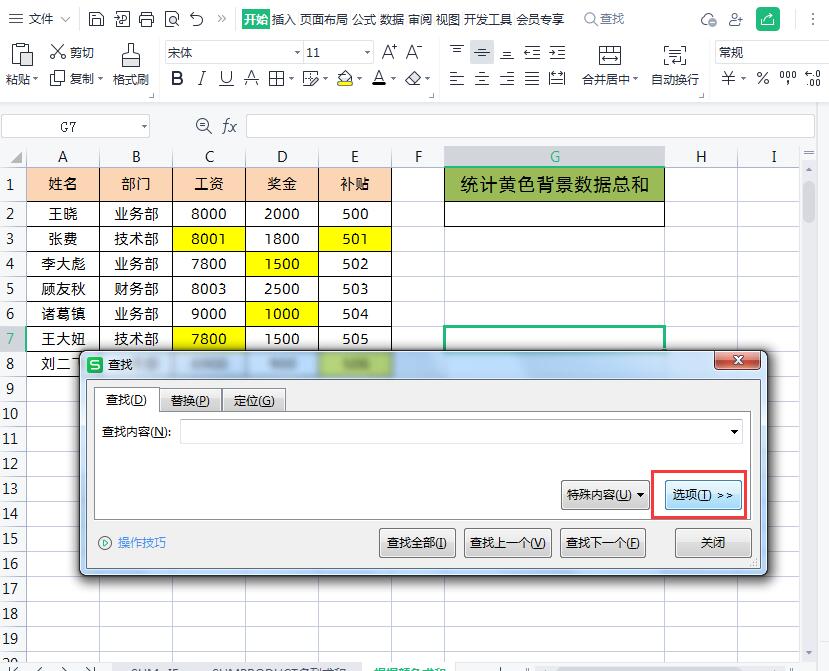Toggle Bold formatting
This screenshot has height=671, width=829.
pyautogui.click(x=177, y=79)
